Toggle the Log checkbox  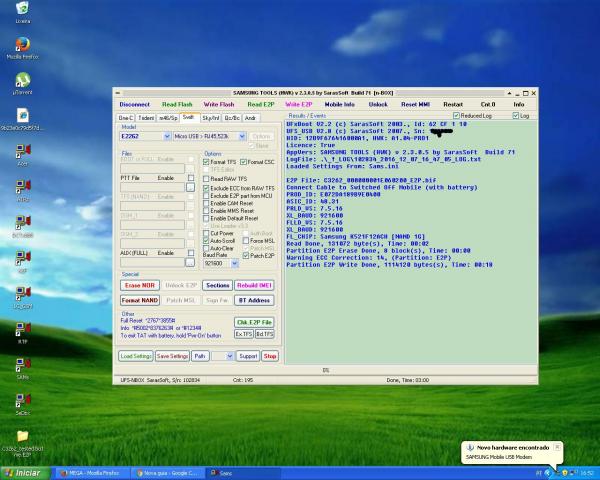[515, 115]
